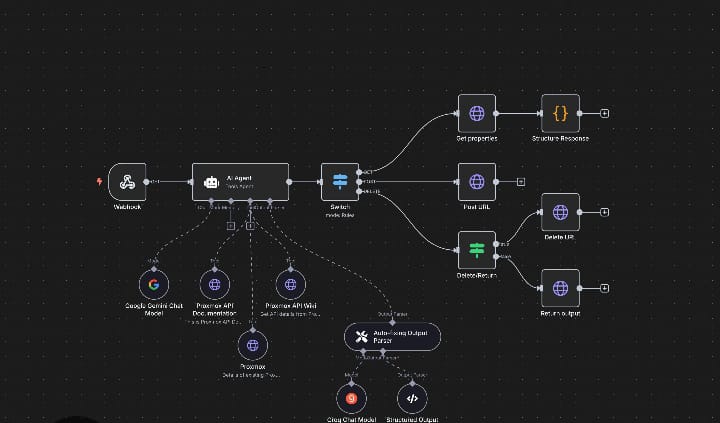Image resolution: width=720 pixels, height=423 pixels.
Task: Click the Delete/Return lower output connector
Action: [496, 257]
